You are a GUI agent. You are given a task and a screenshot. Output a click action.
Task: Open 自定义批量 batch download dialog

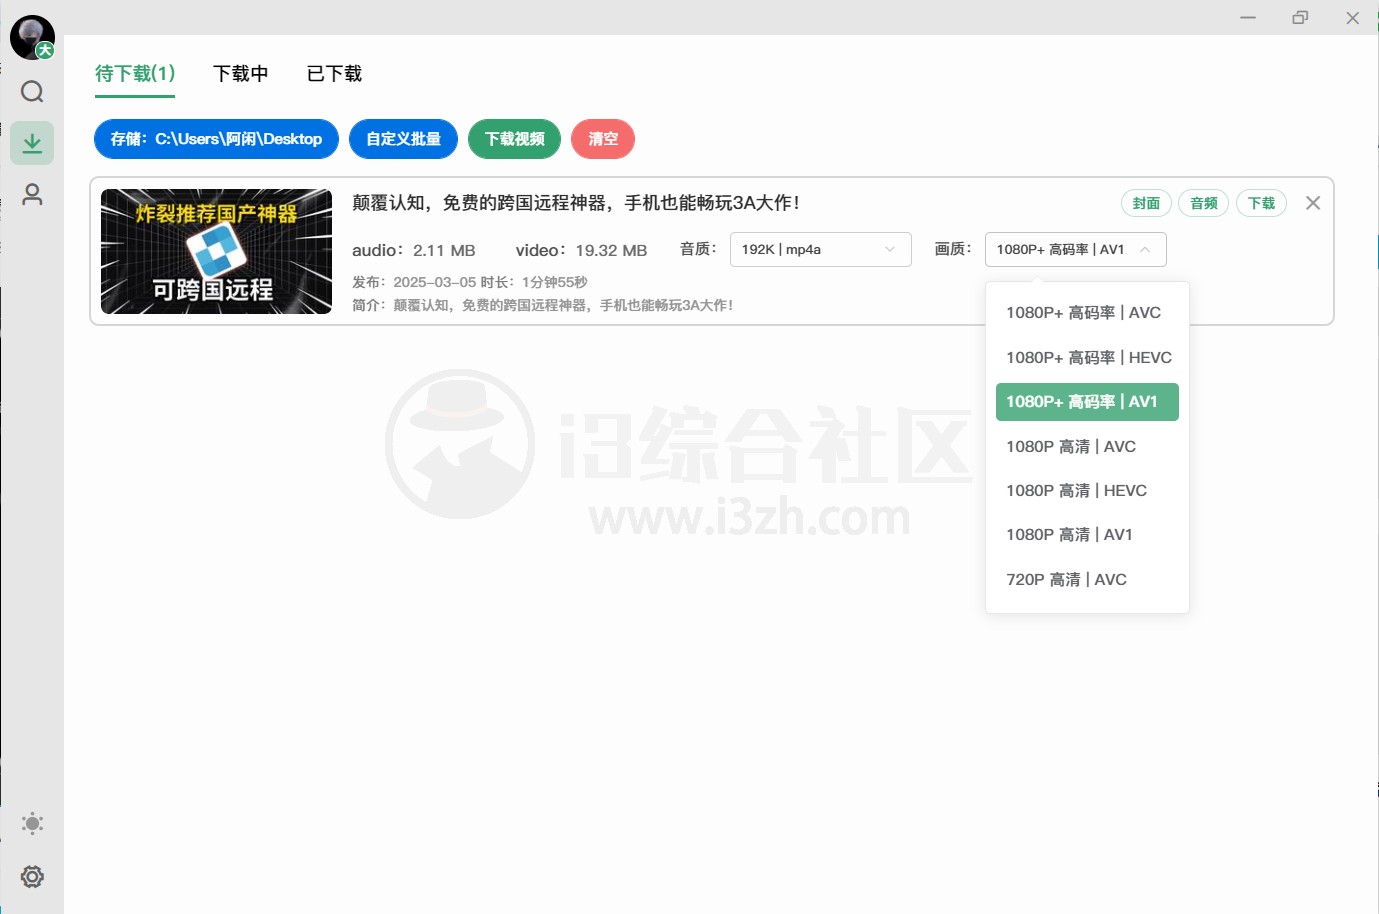[403, 139]
